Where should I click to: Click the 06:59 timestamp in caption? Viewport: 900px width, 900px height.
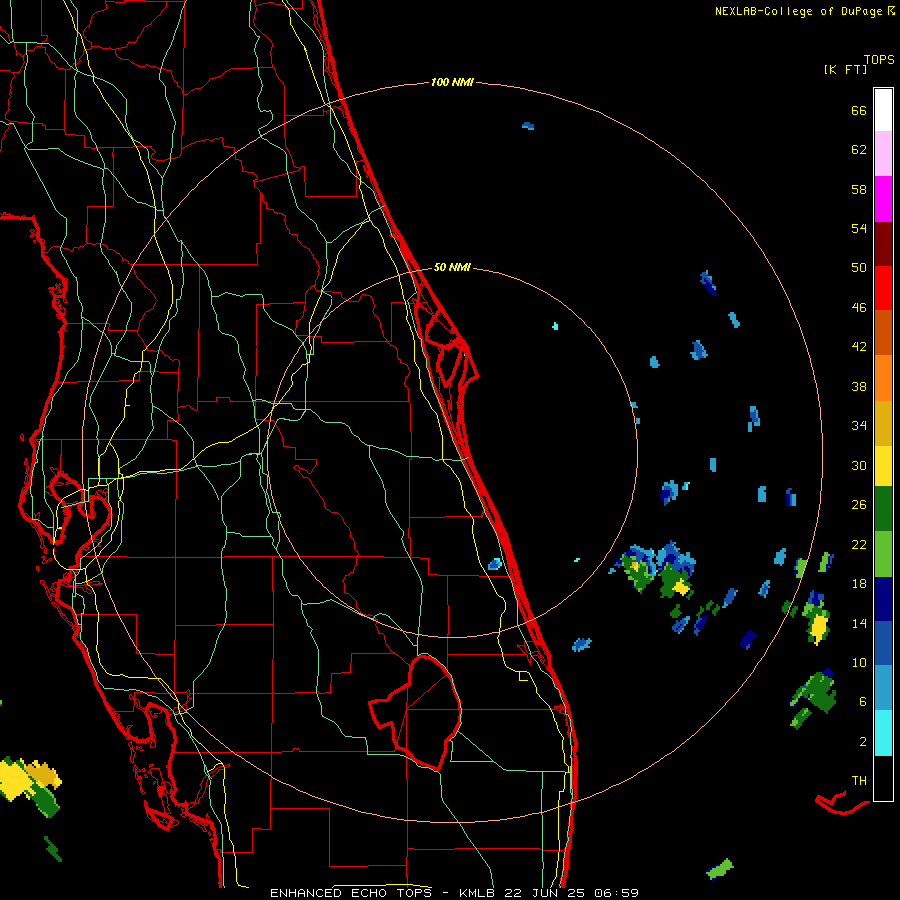(616, 893)
